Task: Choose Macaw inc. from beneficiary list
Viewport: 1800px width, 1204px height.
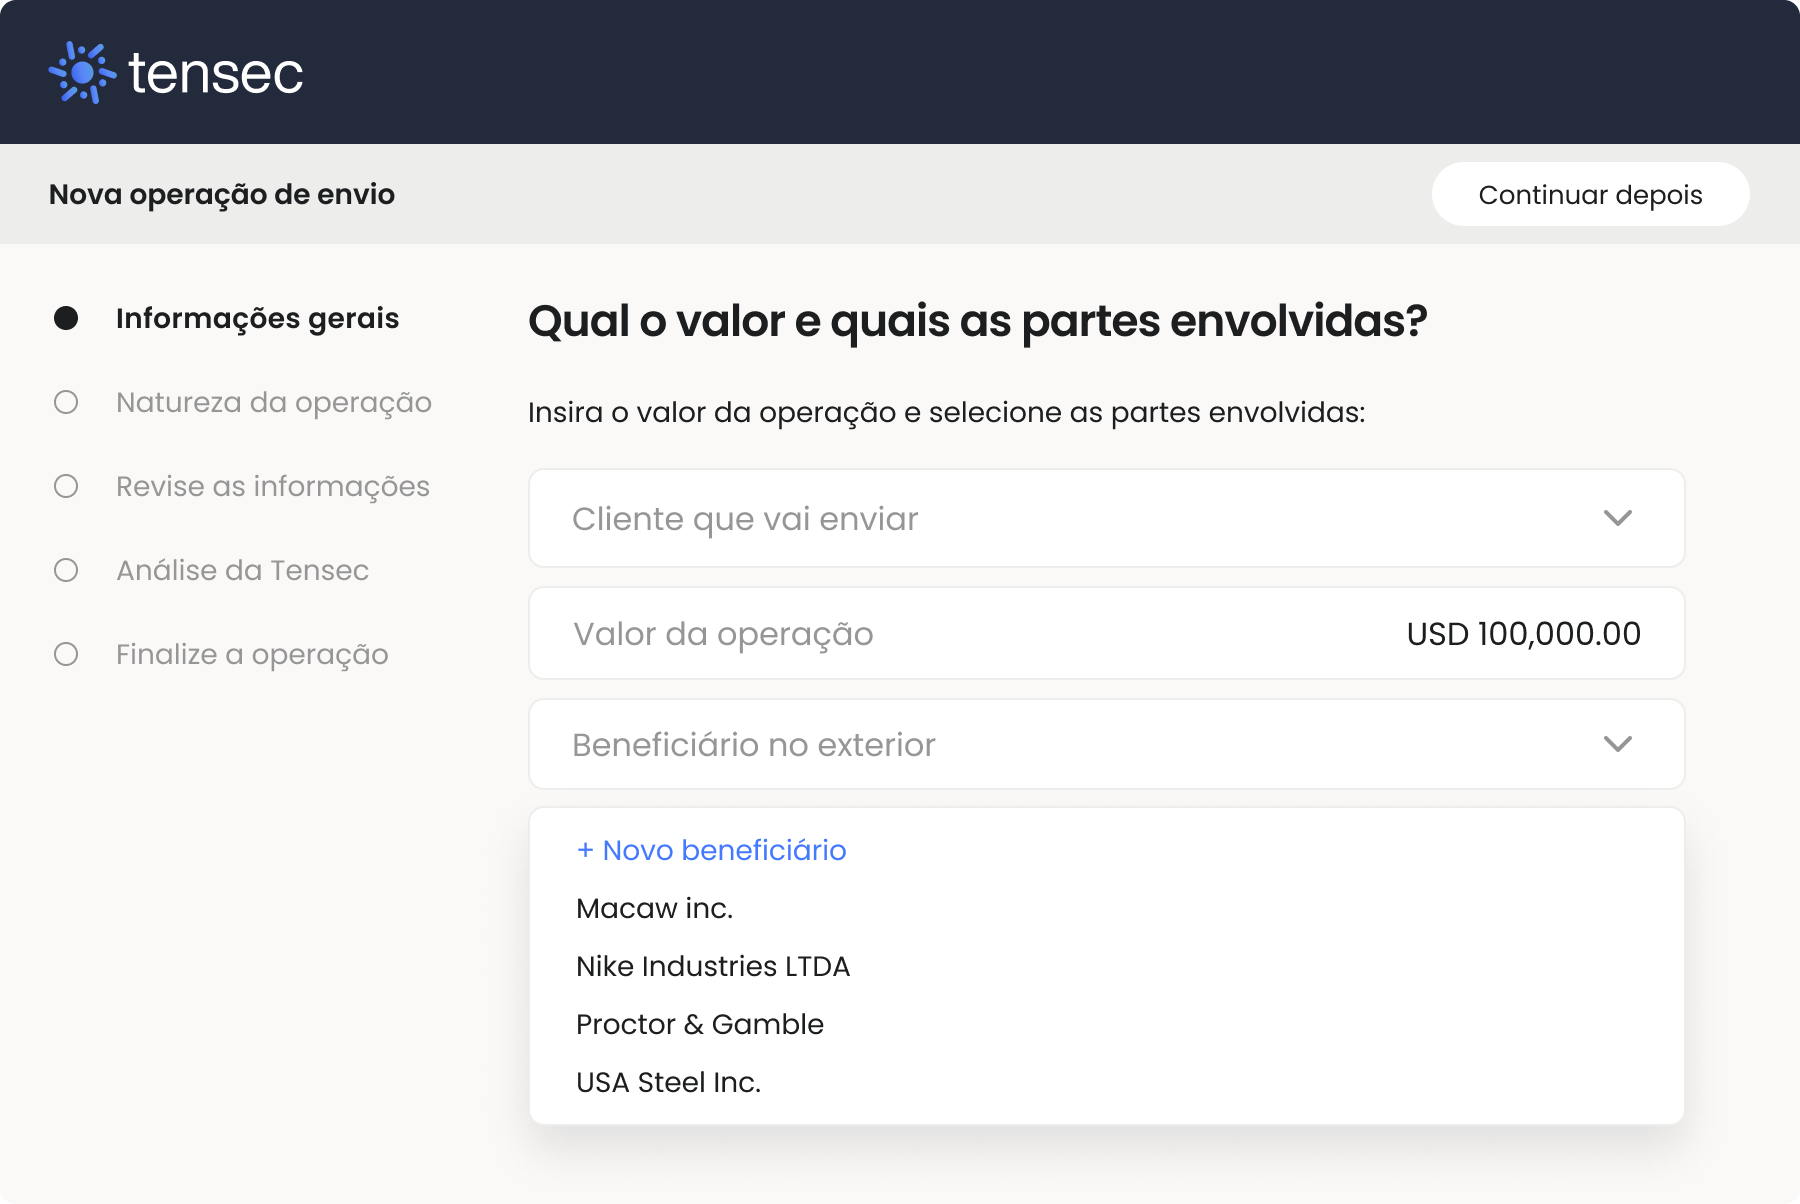Action: 655,908
